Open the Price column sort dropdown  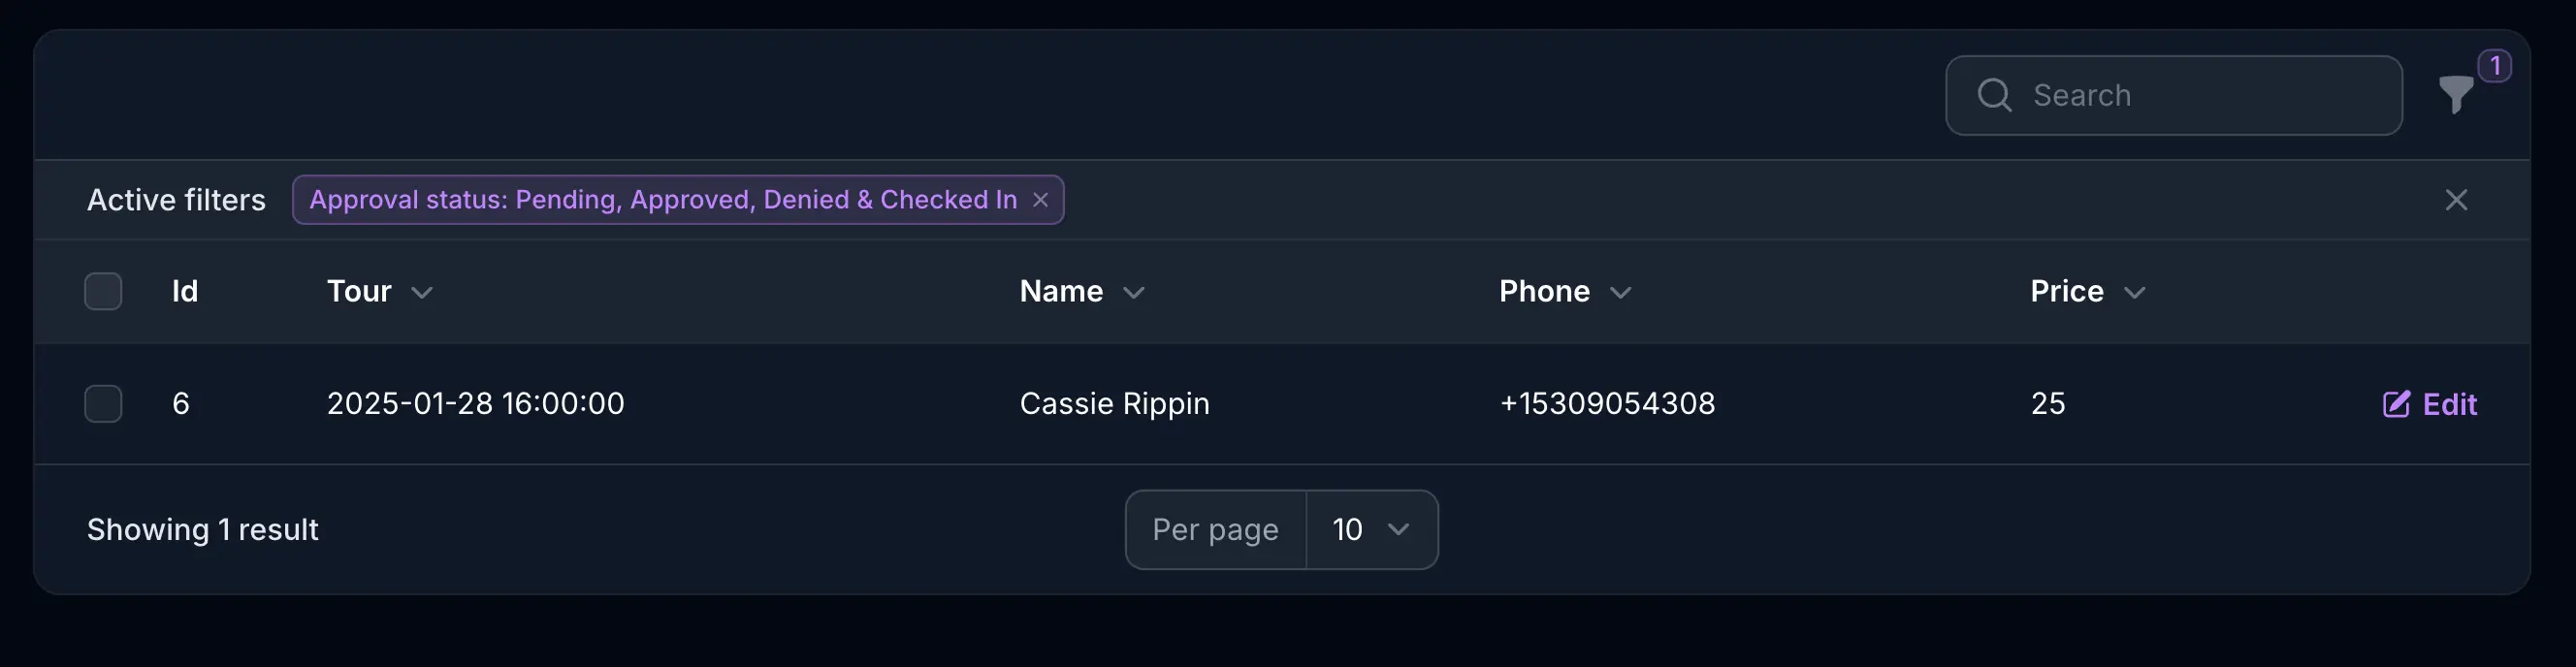coord(2134,293)
